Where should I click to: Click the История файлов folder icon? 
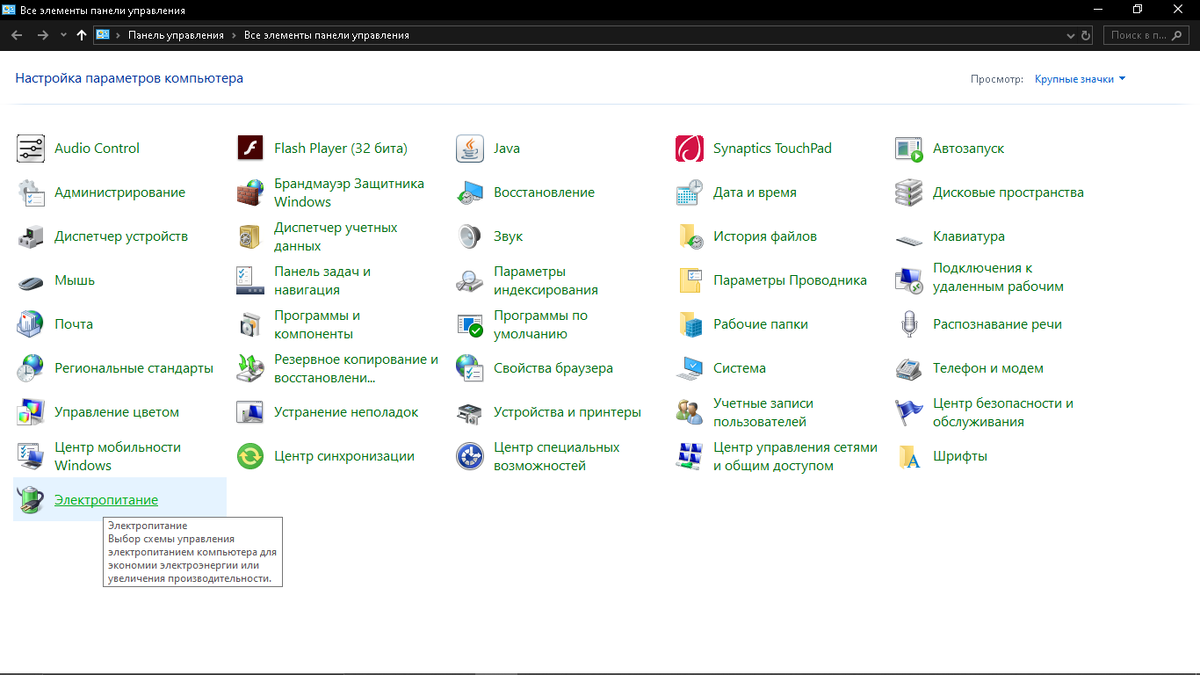point(689,236)
